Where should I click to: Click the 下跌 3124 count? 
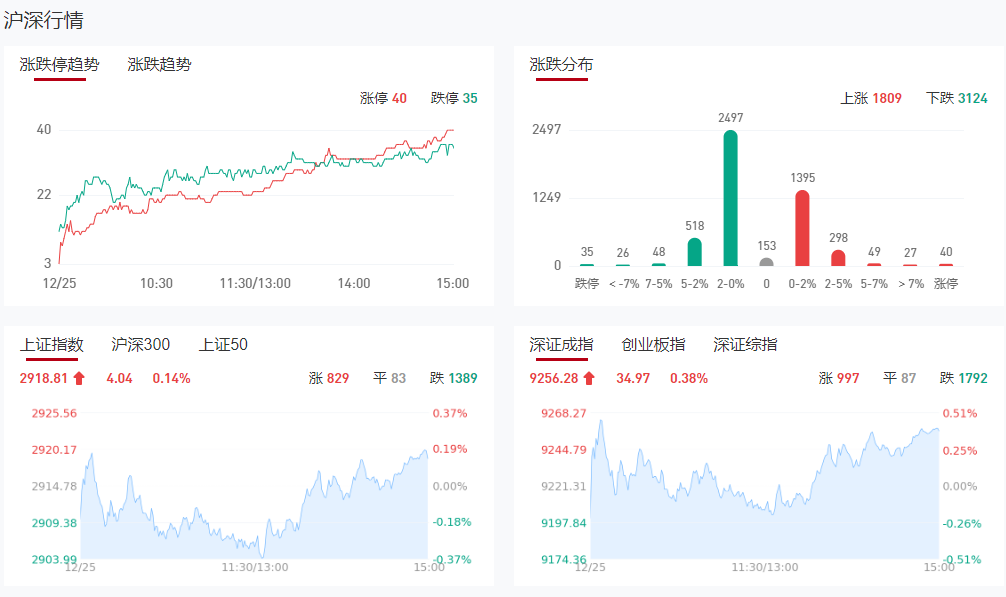(957, 98)
